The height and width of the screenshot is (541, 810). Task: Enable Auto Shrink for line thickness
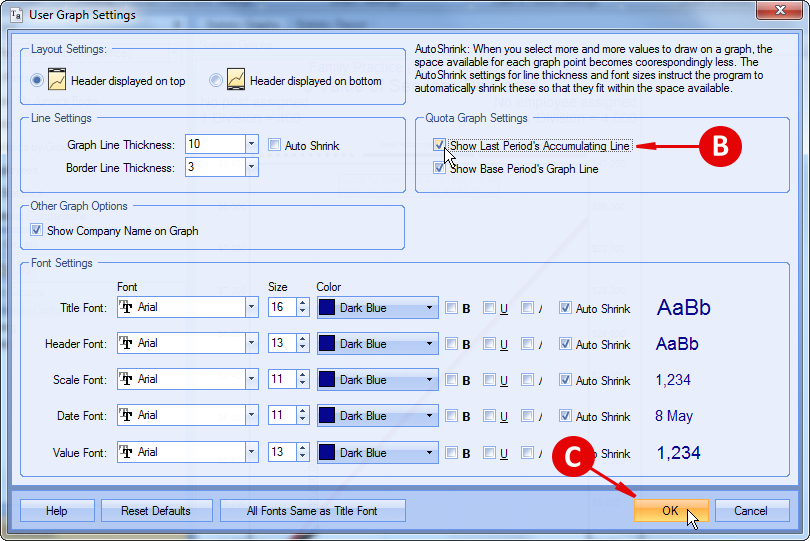click(275, 145)
